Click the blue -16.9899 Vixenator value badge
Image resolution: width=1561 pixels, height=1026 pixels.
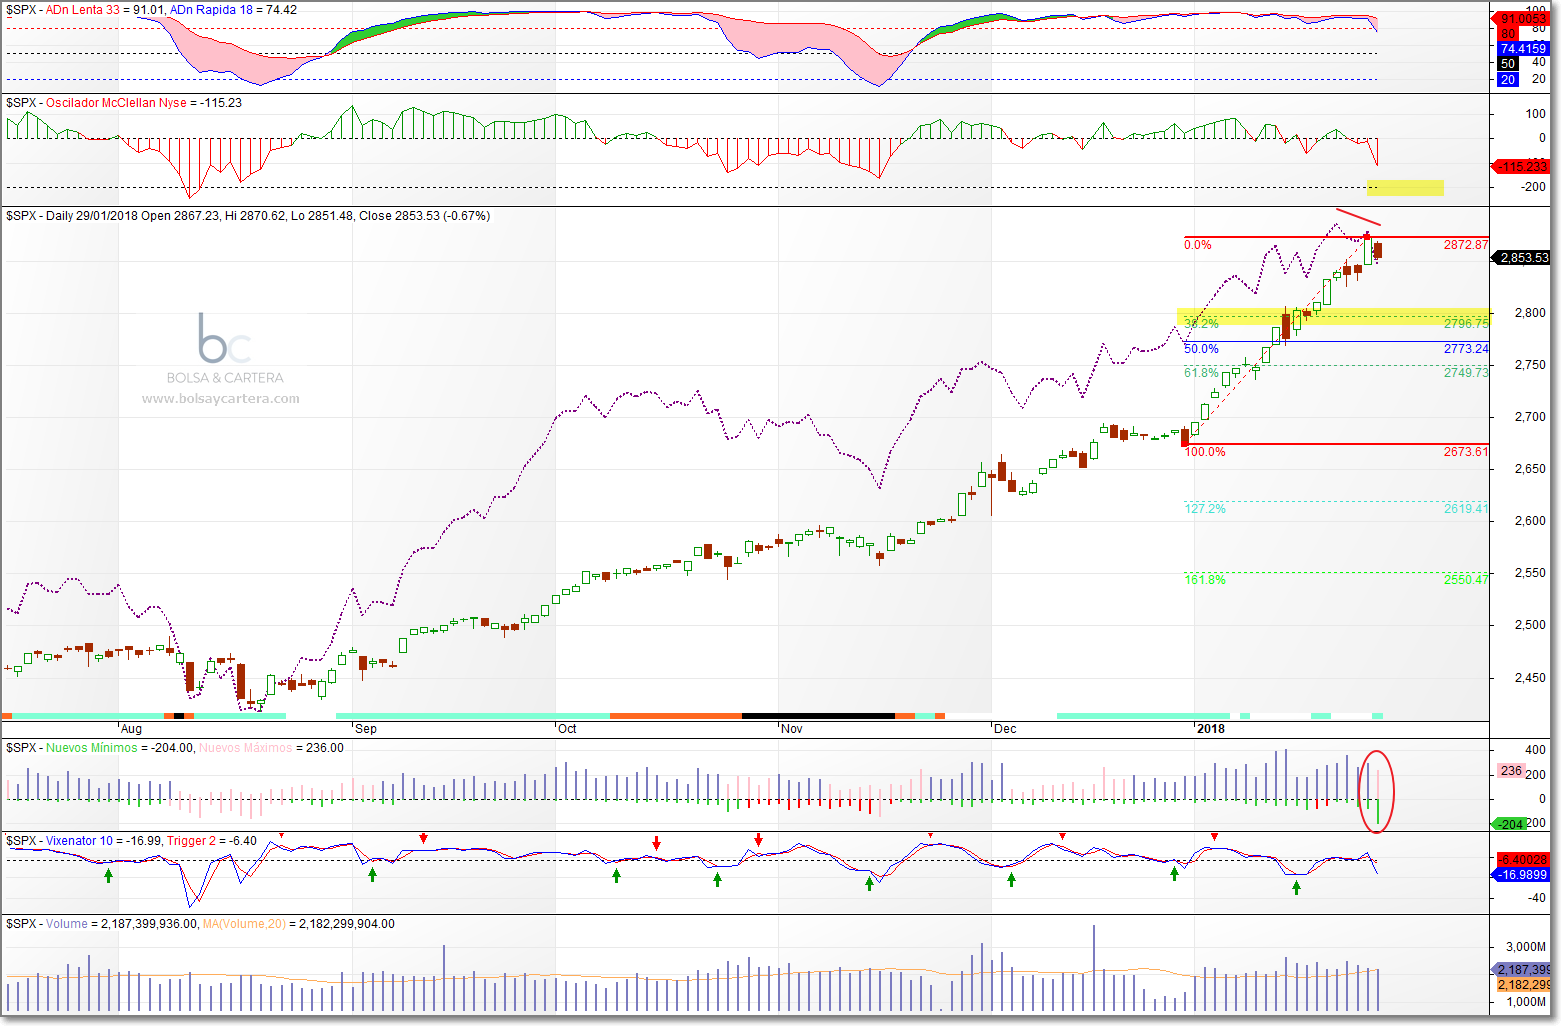tap(1521, 874)
